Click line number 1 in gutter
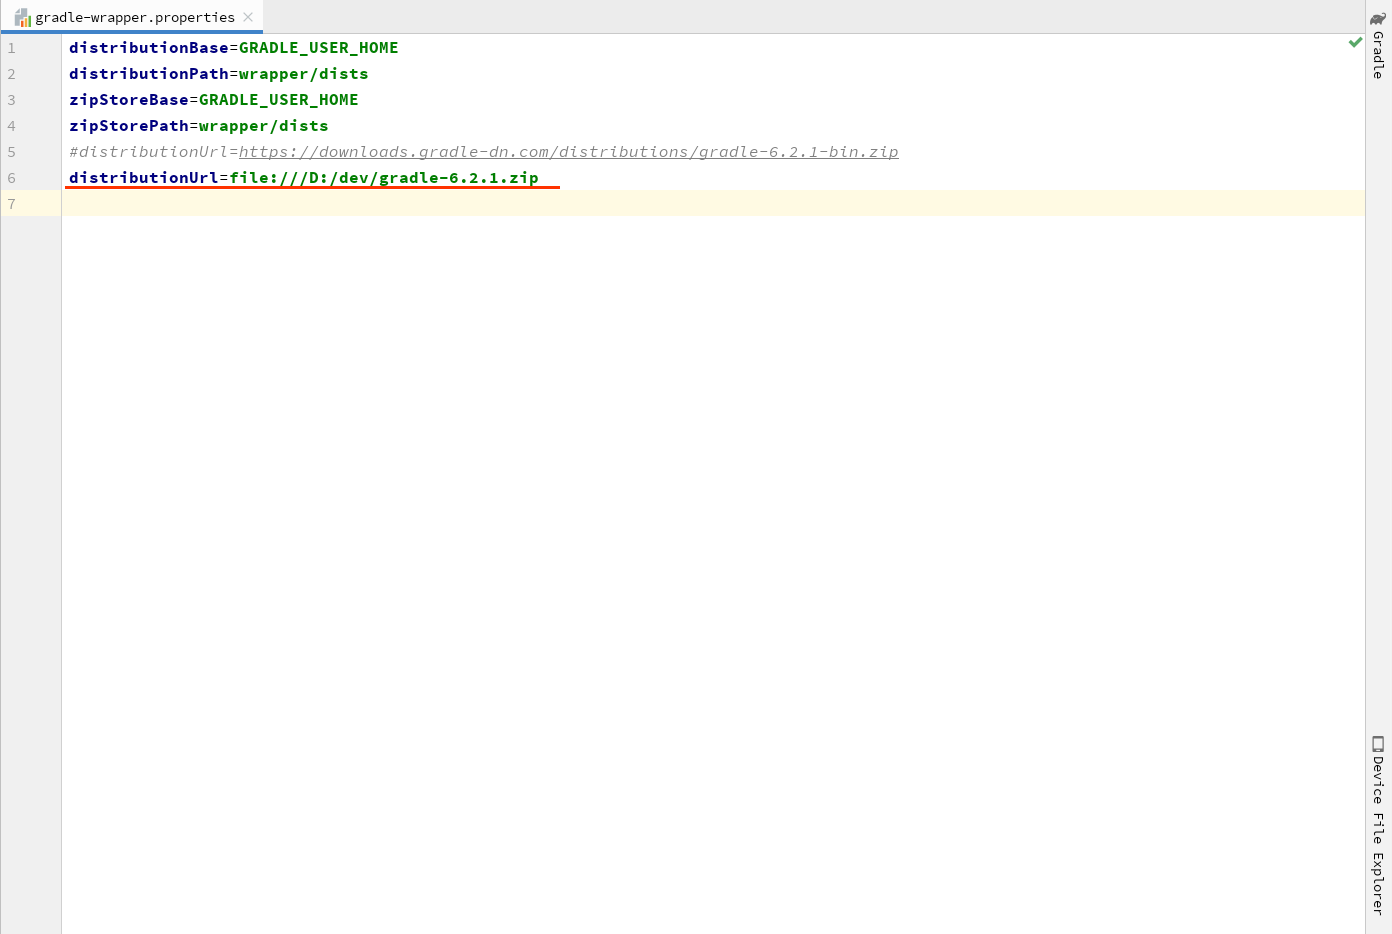This screenshot has width=1392, height=934. (x=11, y=48)
